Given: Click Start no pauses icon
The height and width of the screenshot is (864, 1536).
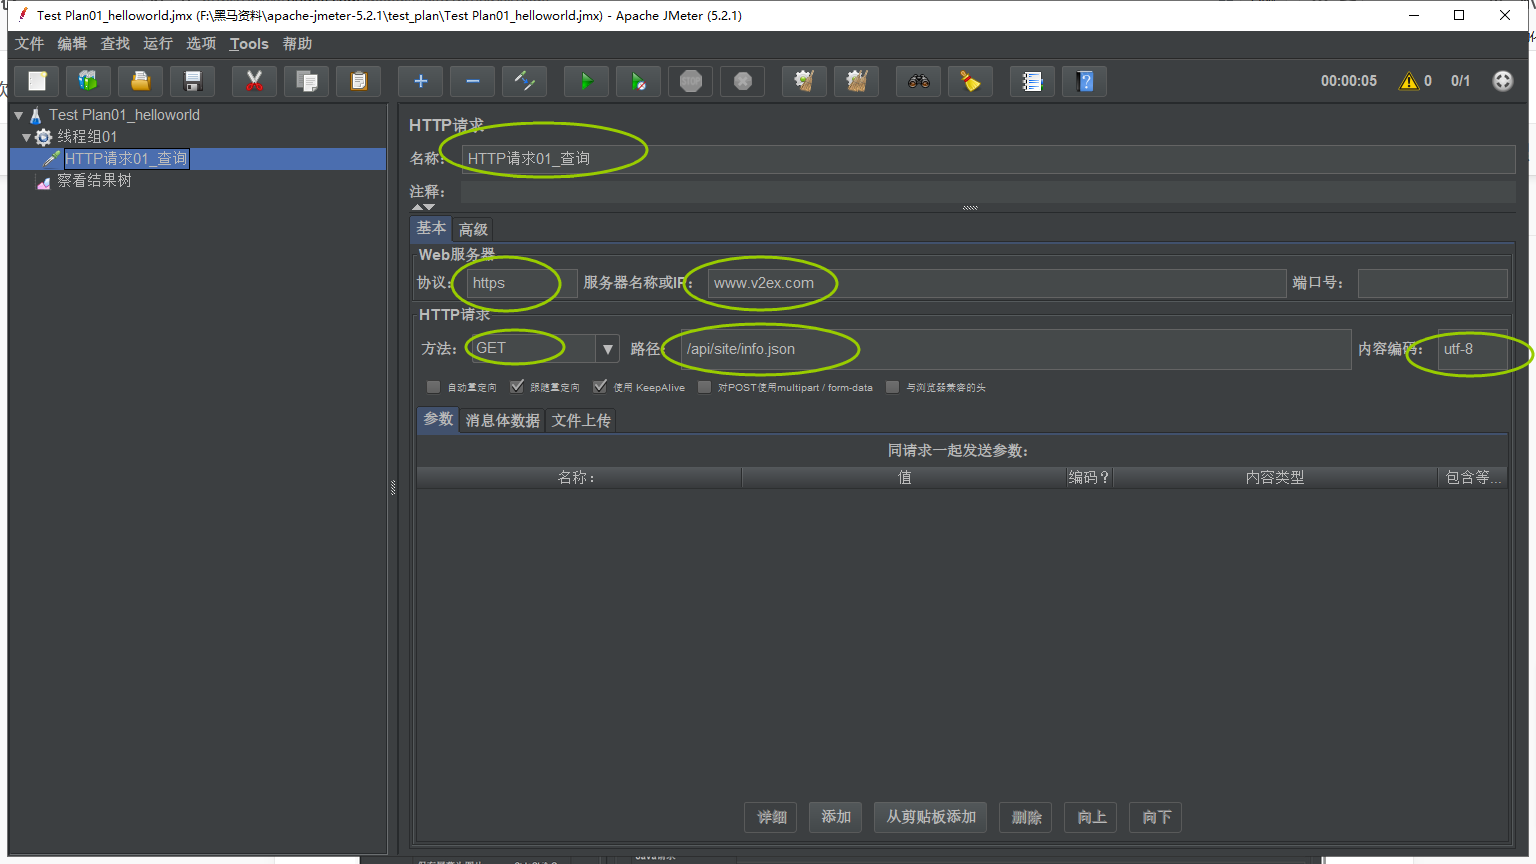Looking at the screenshot, I should [x=638, y=81].
